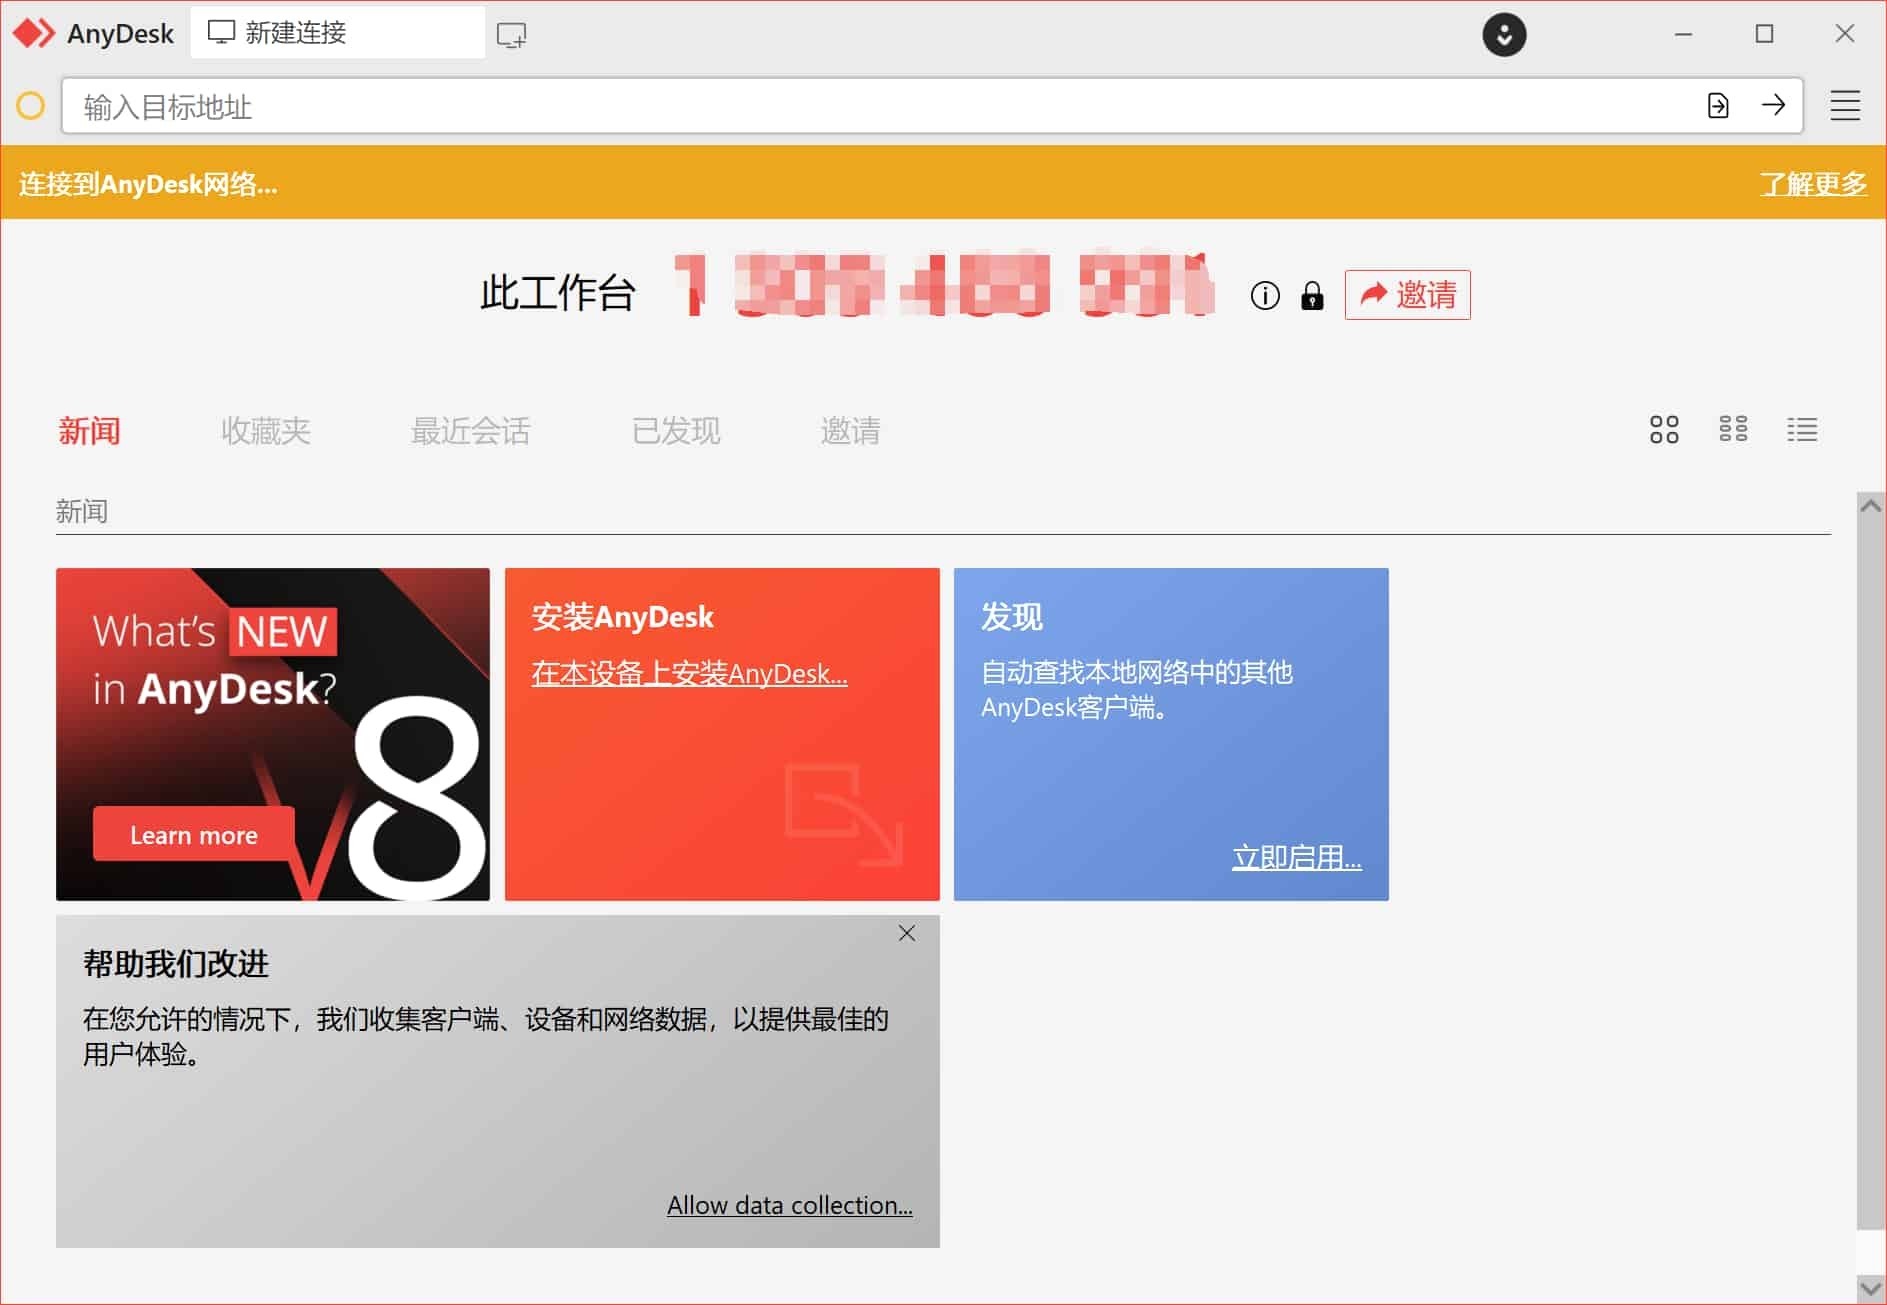The image size is (1887, 1305).
Task: Open workspace ID info via the (i) icon
Action: coord(1264,295)
